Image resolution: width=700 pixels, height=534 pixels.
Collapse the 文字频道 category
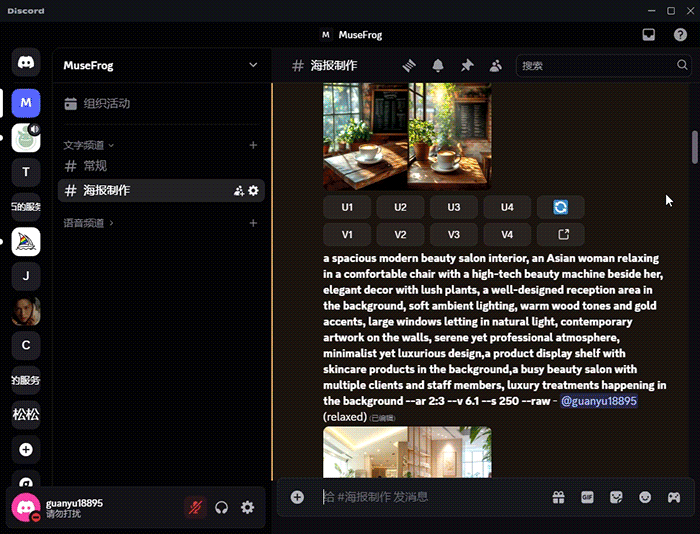pos(88,145)
